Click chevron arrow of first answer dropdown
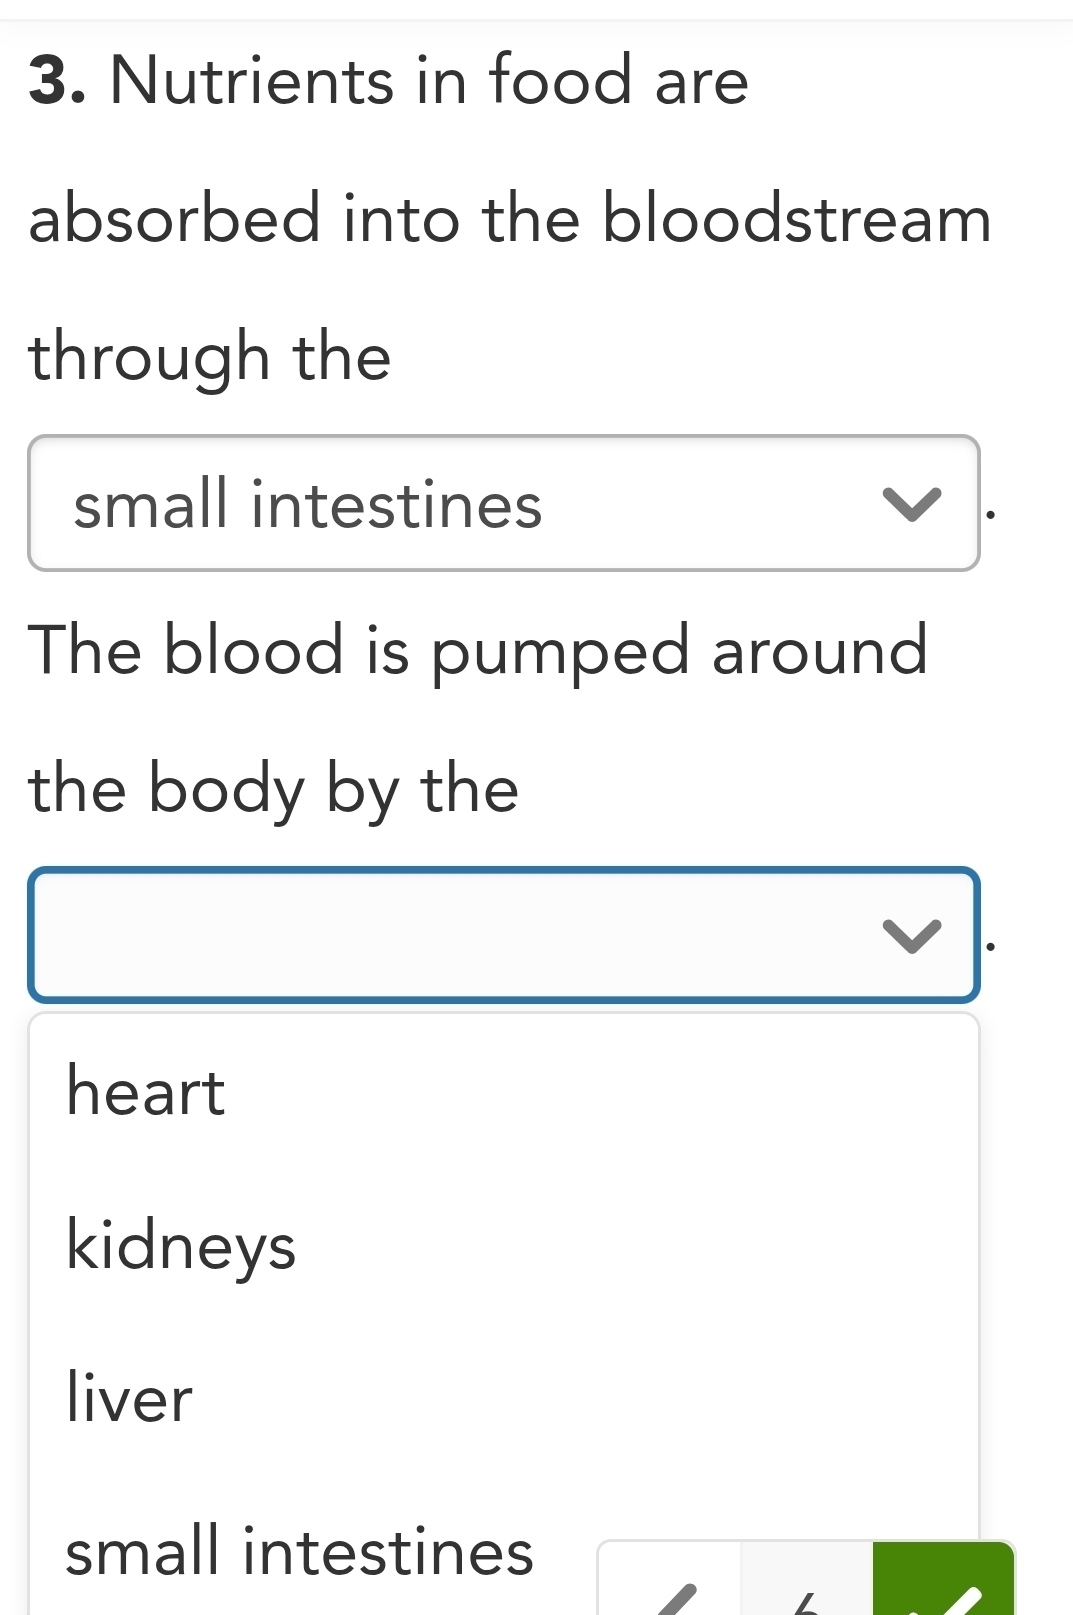 click(x=912, y=504)
